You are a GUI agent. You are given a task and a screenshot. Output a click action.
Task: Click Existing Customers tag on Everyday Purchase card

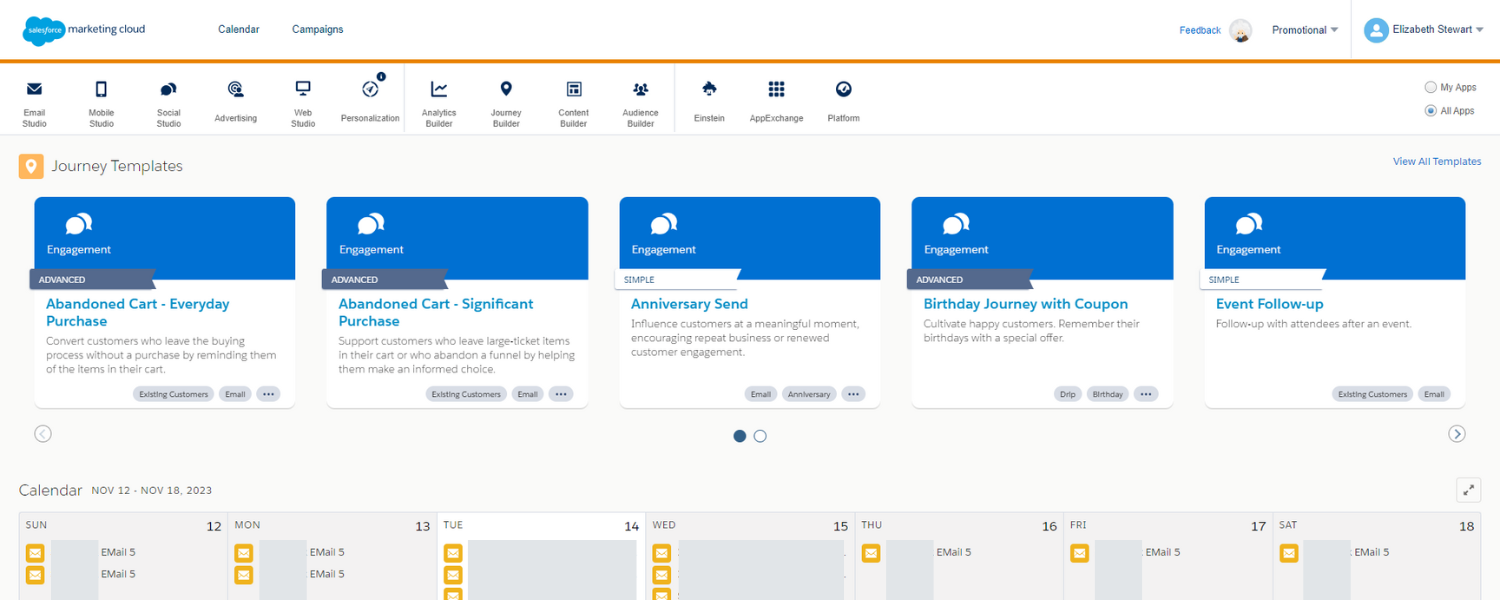[x=174, y=394]
